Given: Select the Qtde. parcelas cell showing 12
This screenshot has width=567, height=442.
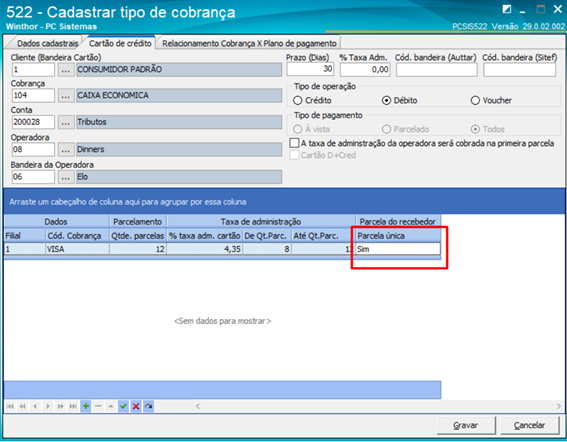Looking at the screenshot, I should pos(138,249).
